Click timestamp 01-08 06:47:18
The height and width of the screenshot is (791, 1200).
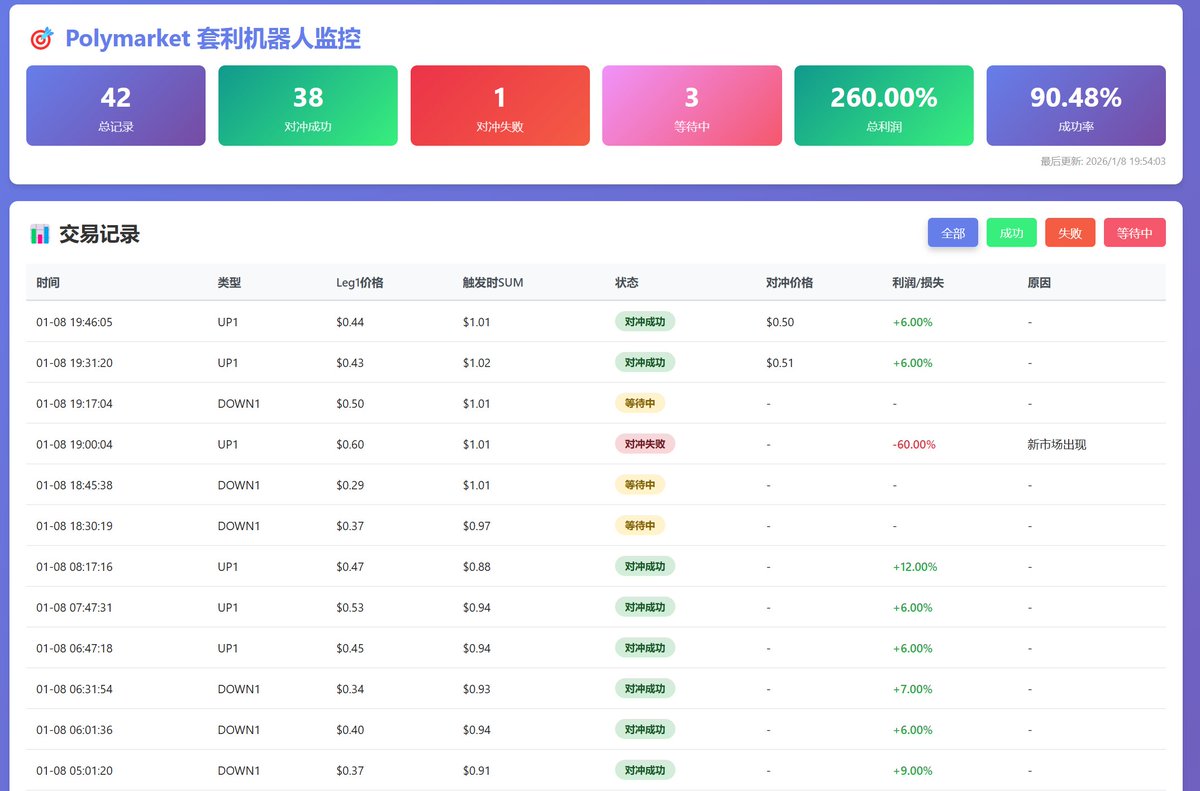coord(75,648)
